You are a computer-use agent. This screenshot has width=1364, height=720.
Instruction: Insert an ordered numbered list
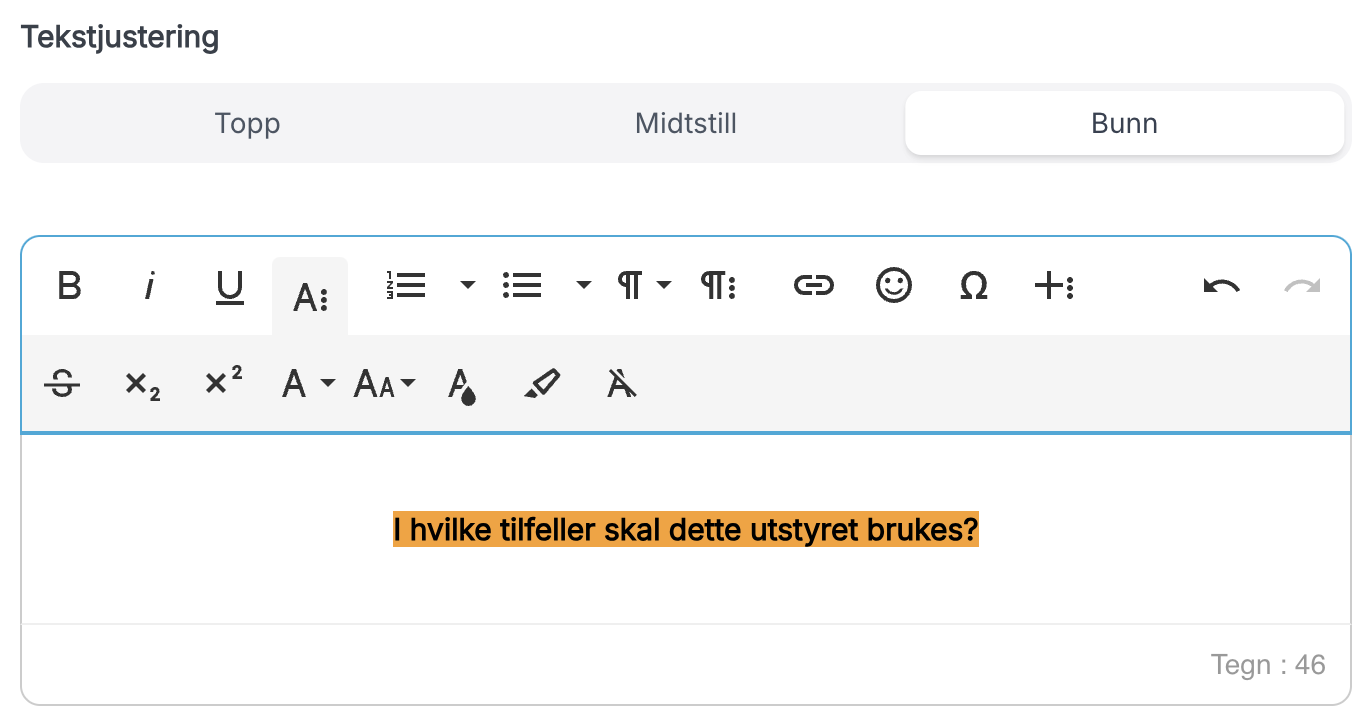(407, 286)
